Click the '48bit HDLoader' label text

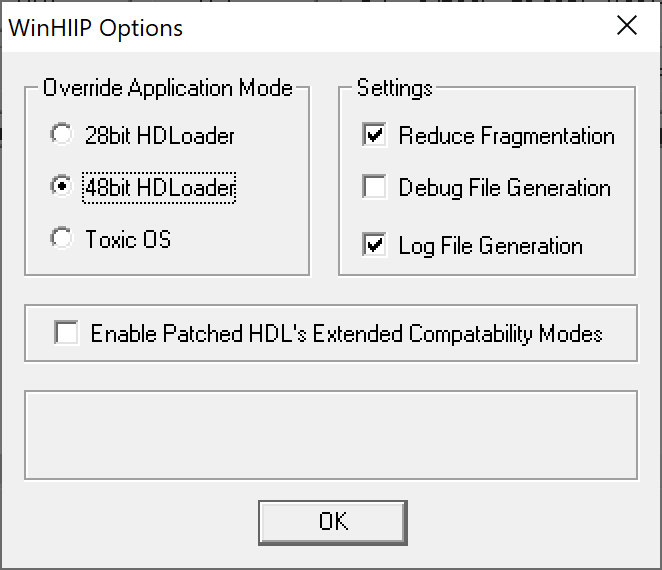tap(160, 187)
